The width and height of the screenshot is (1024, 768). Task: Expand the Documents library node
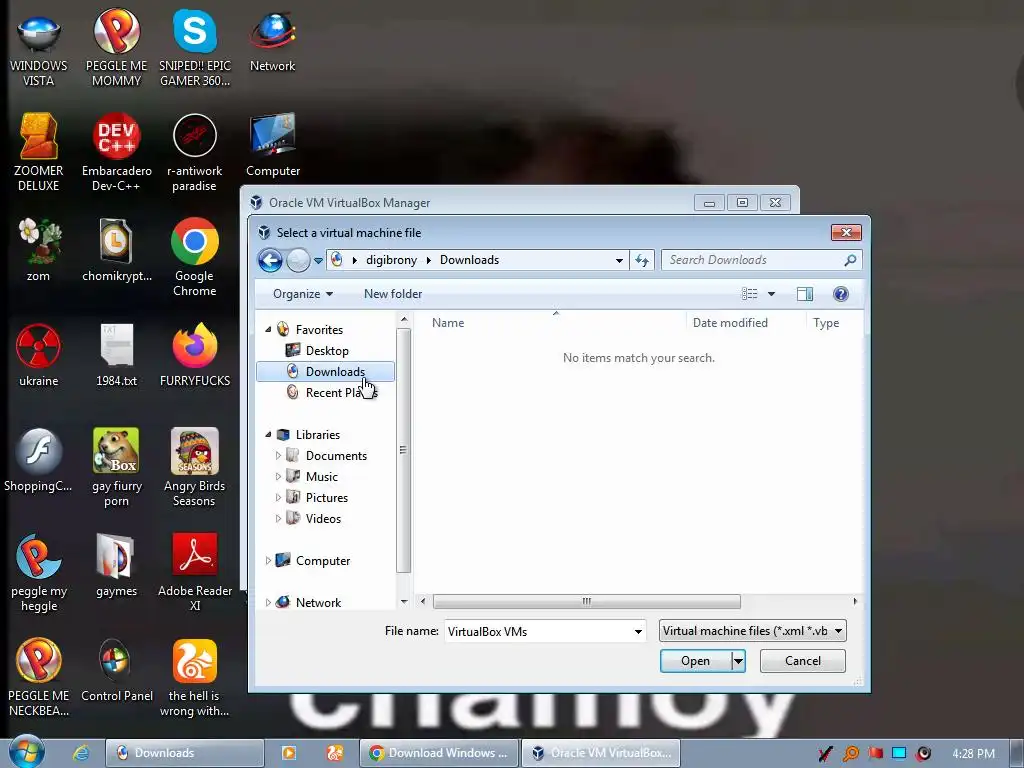point(278,456)
